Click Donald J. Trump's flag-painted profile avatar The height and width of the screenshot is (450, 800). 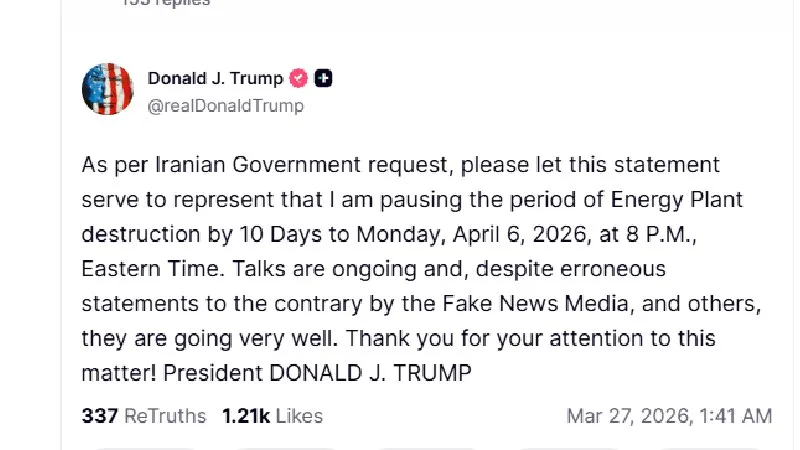point(107,89)
